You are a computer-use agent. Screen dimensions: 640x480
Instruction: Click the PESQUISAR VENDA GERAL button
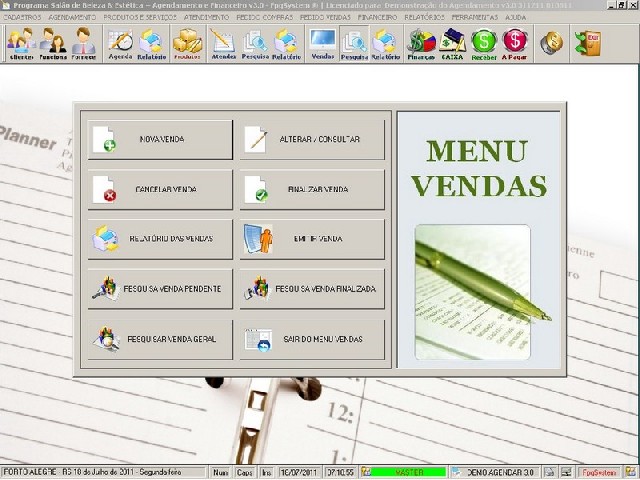tap(160, 340)
